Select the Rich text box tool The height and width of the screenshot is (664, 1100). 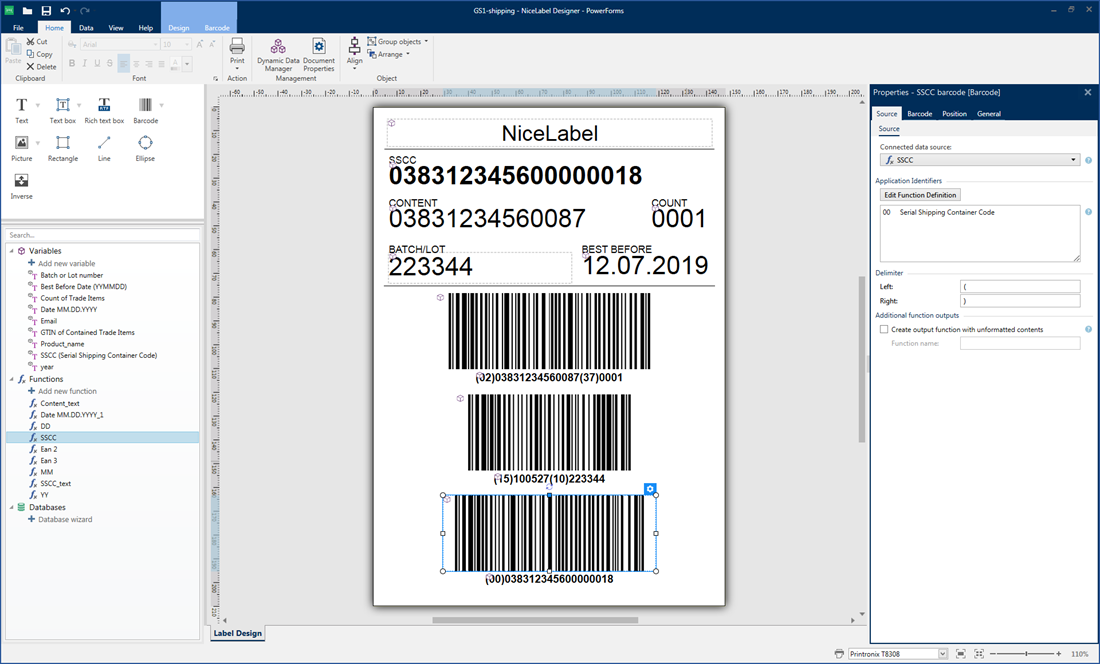pyautogui.click(x=104, y=109)
